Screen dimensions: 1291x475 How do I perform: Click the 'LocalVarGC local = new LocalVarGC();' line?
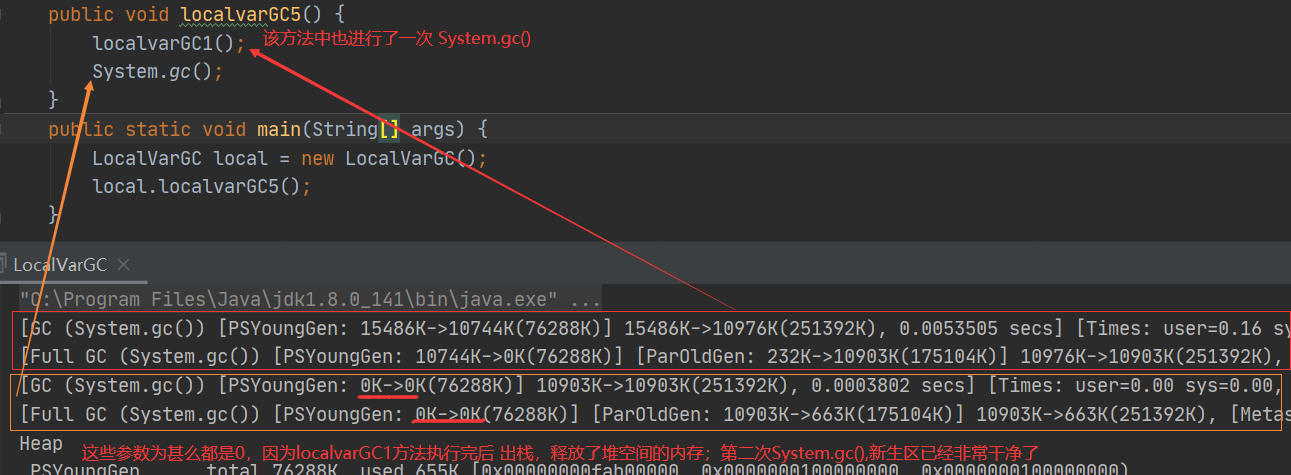point(290,159)
